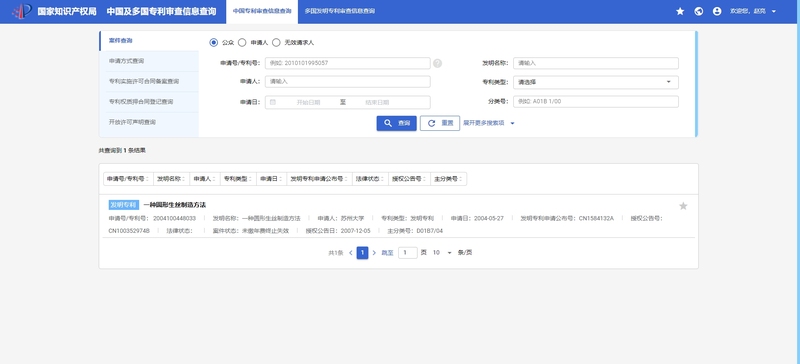Screen dimensions: 800x364
Task: Select the 公众 radio option
Action: coord(214,43)
